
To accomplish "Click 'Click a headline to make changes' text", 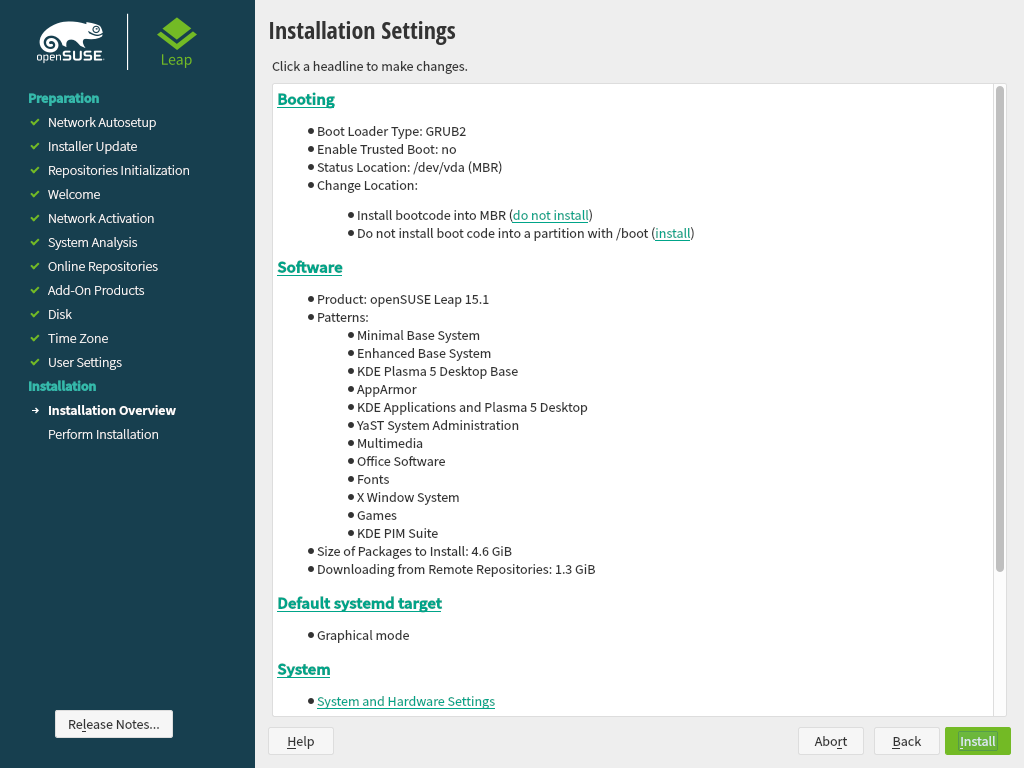I will coord(370,67).
